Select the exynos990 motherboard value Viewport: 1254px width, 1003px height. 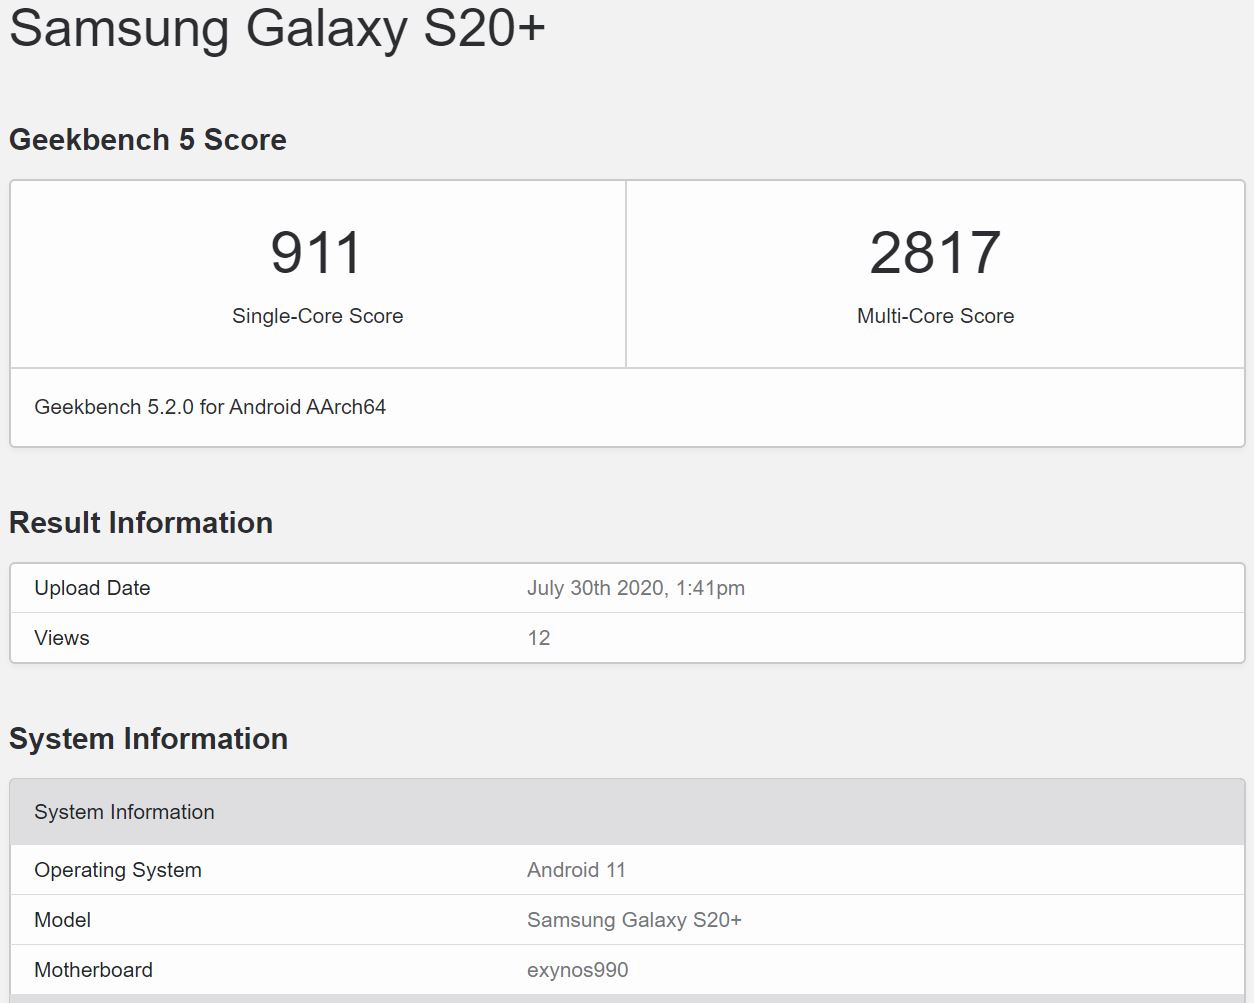[x=577, y=970]
